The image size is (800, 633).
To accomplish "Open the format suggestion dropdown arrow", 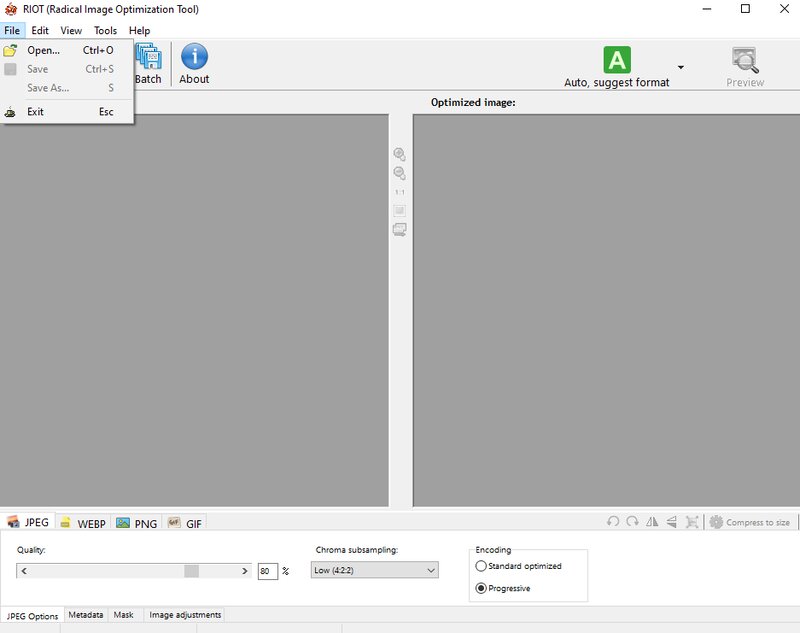I will tap(681, 67).
